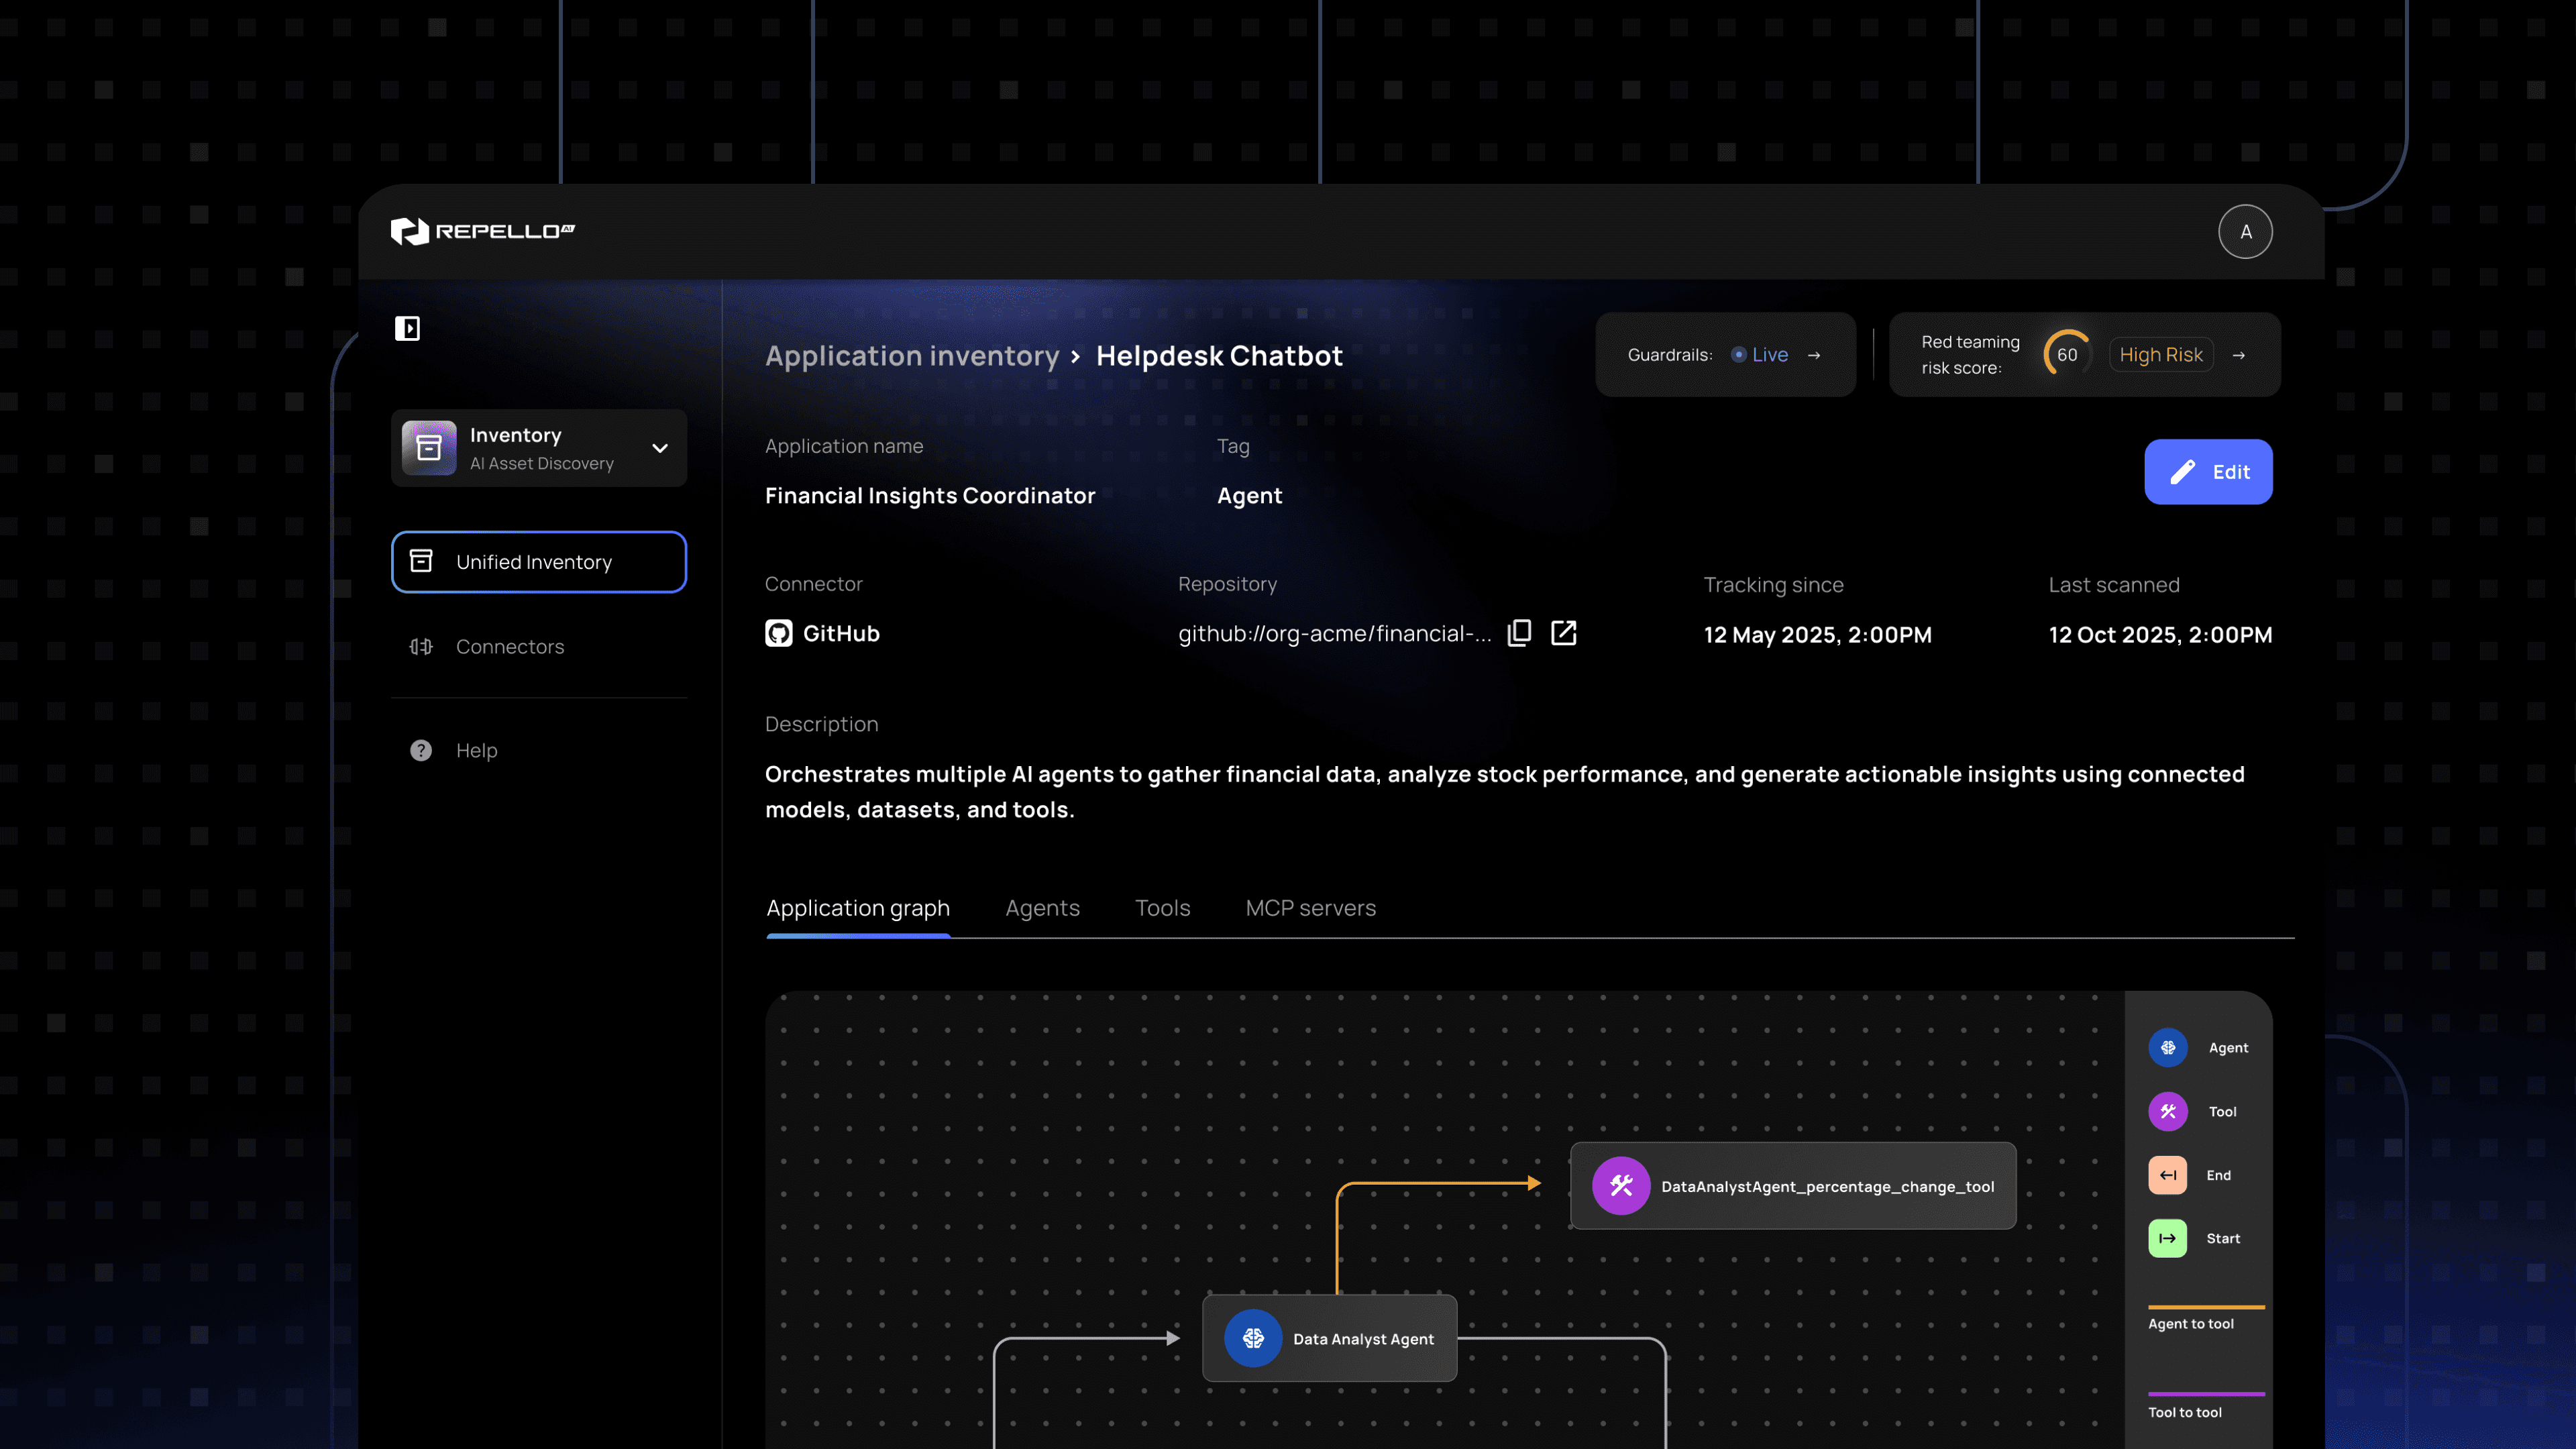Screen dimensions: 2576x1449
Task: Collapse the sidebar with panel toggle icon
Action: pyautogui.click(x=407, y=328)
